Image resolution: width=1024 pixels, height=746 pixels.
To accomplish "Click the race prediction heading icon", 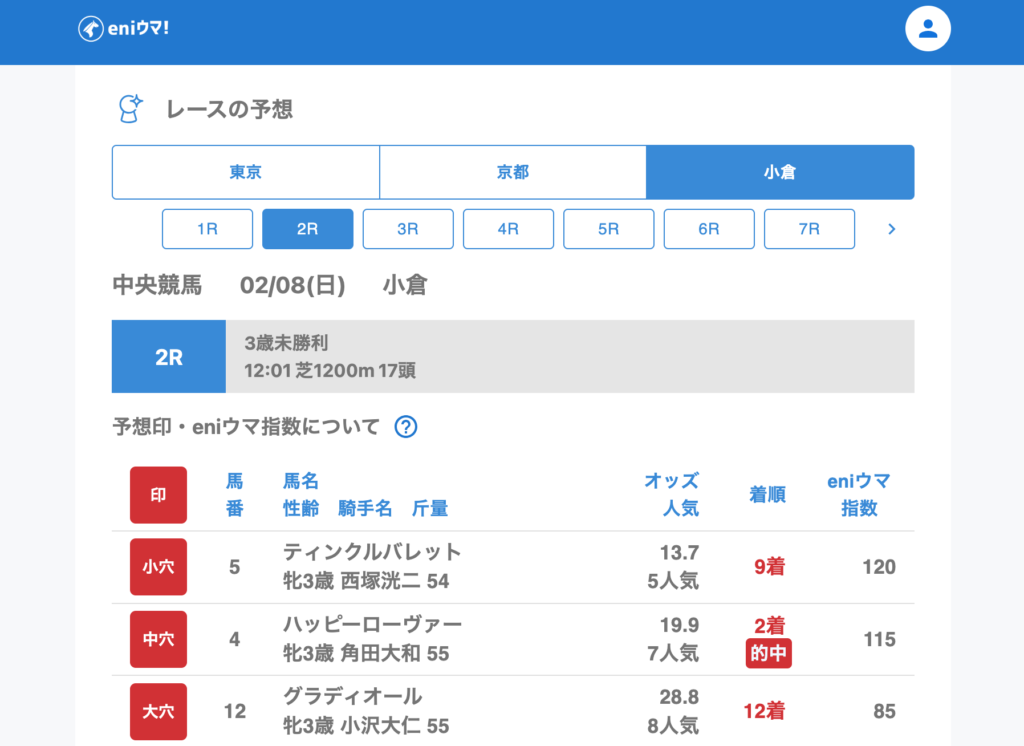I will (x=130, y=109).
